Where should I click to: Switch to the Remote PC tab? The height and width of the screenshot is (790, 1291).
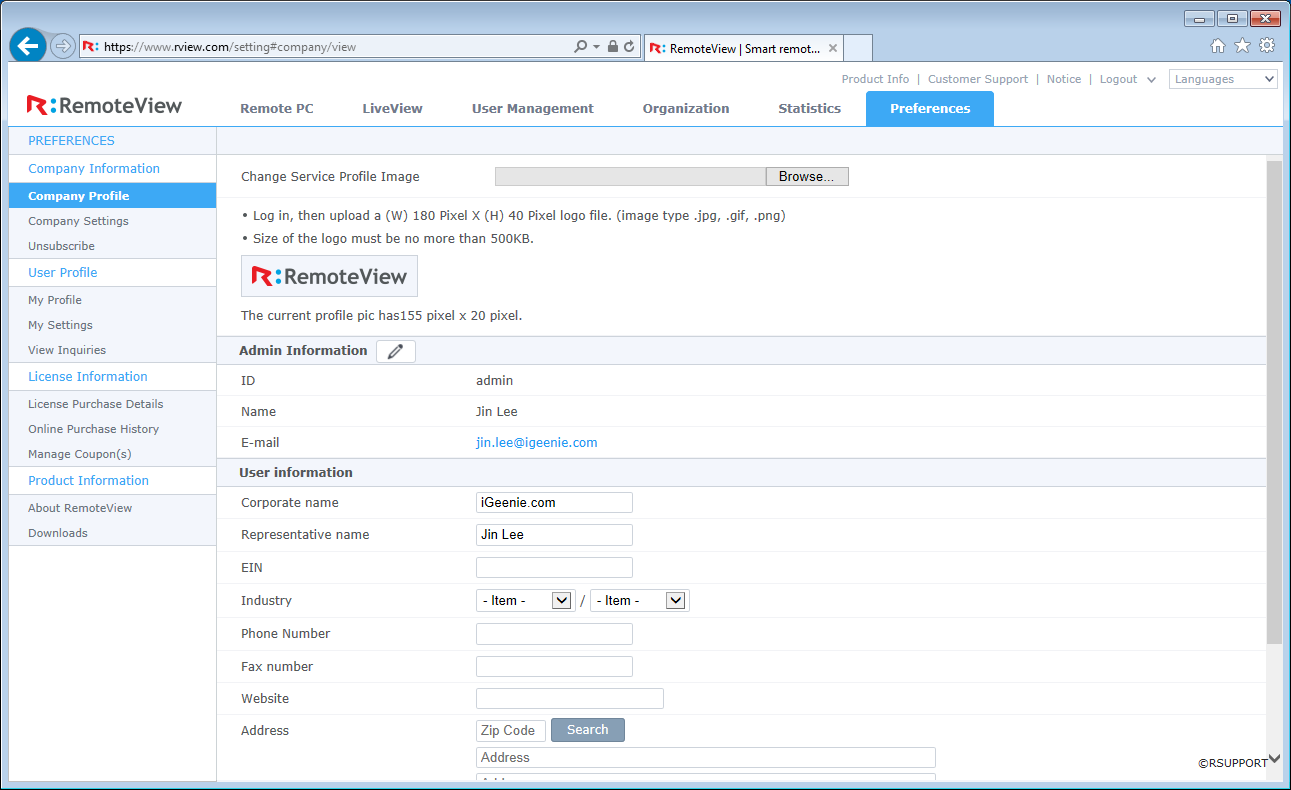tap(277, 108)
